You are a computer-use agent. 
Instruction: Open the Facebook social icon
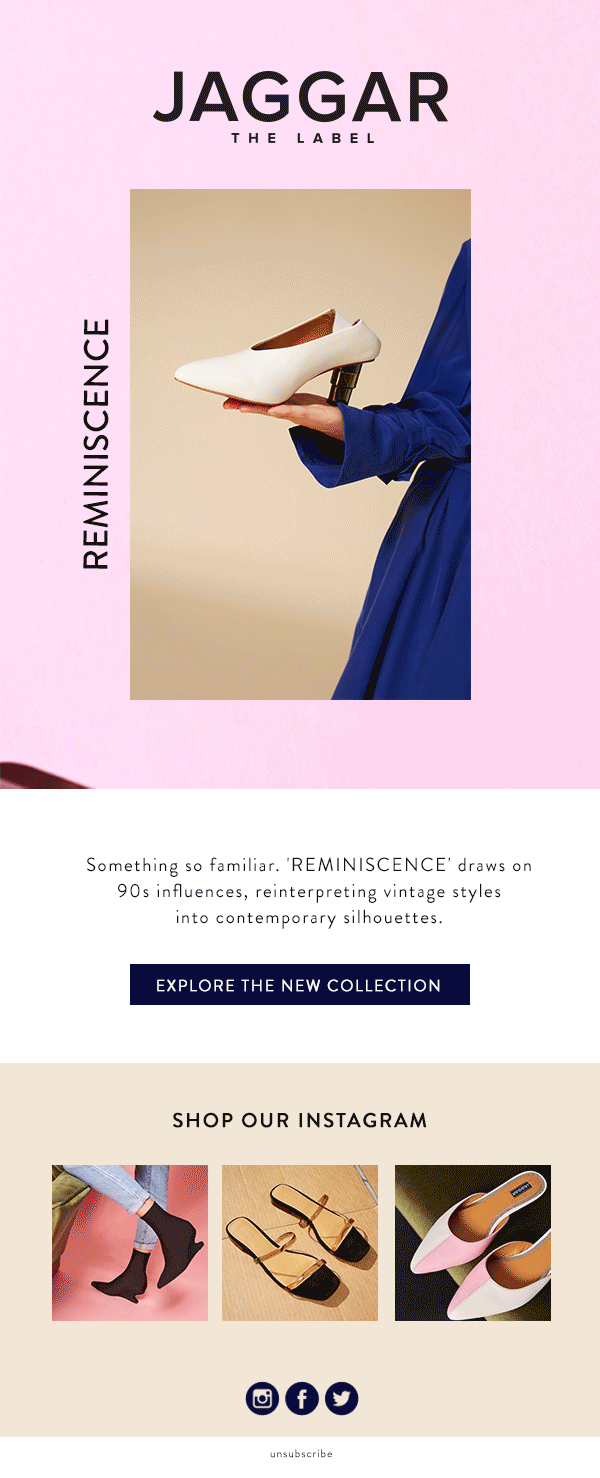302,1398
